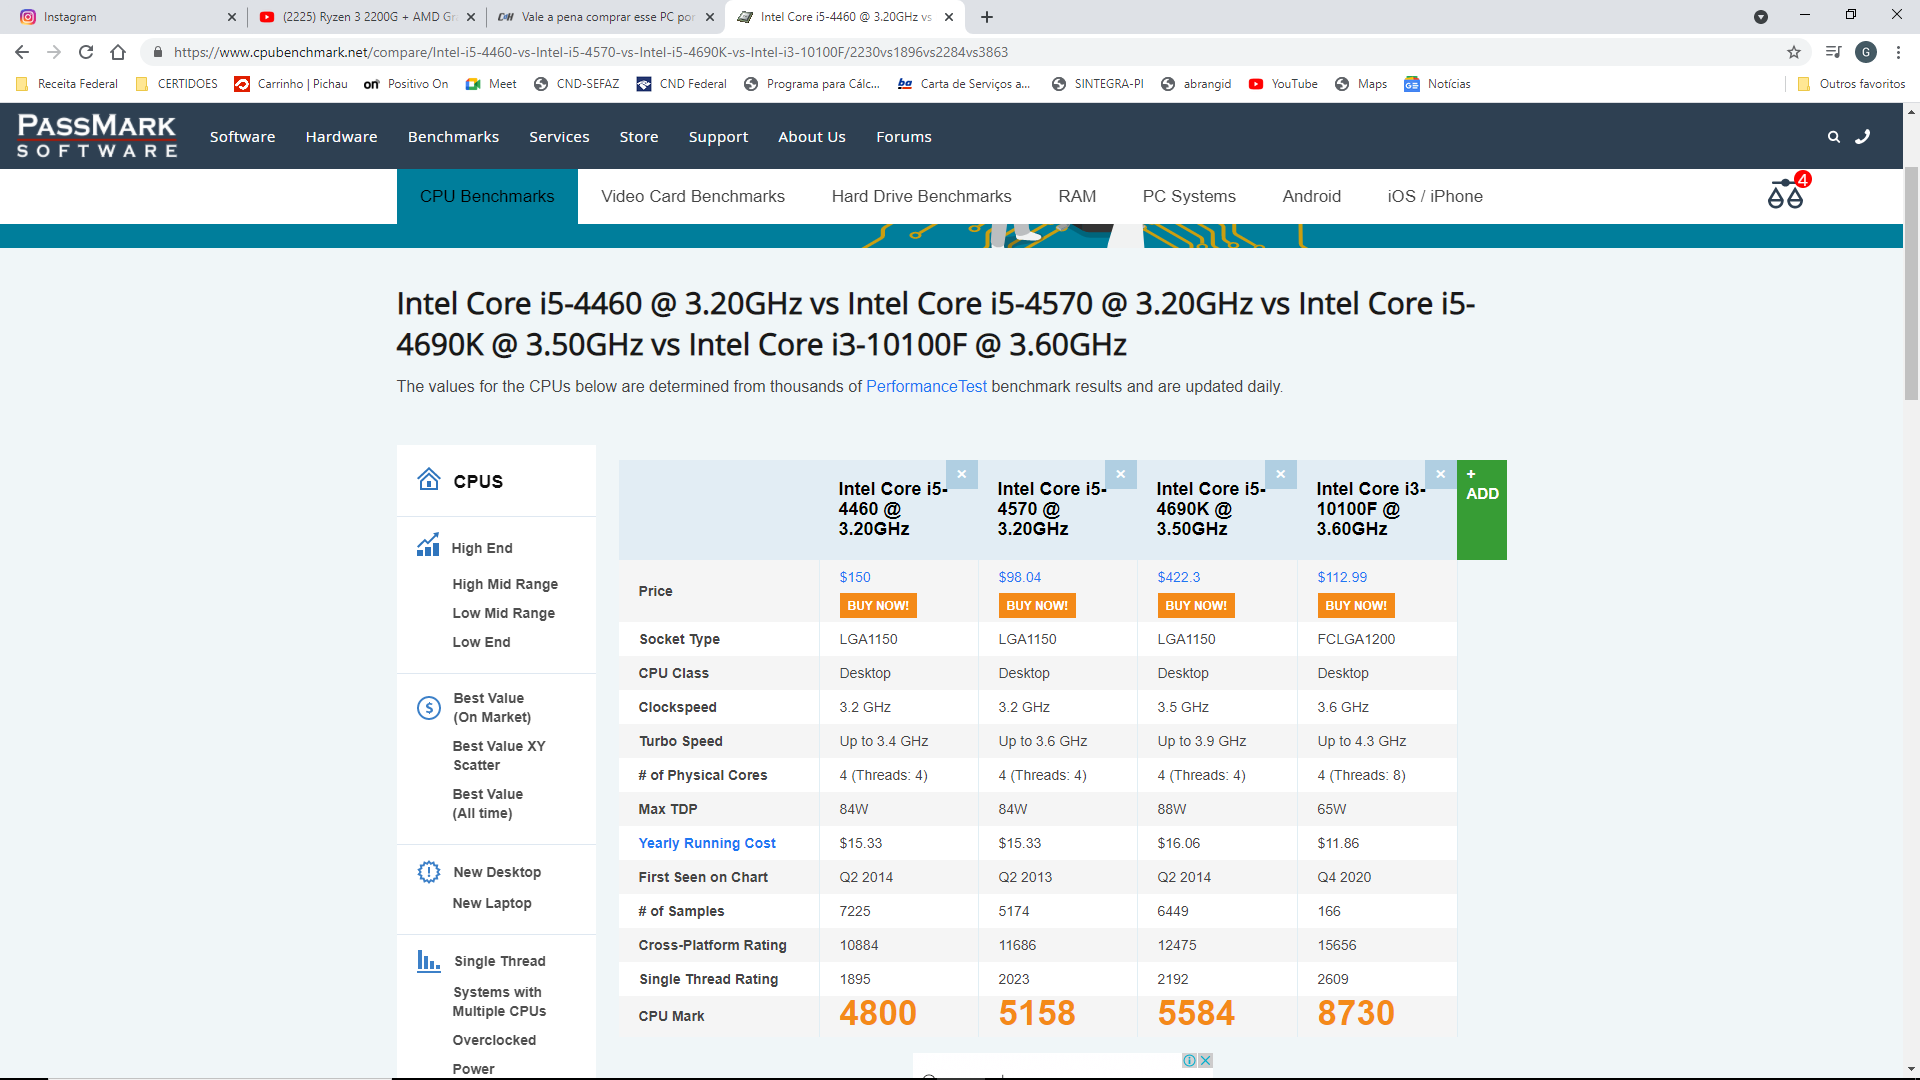Open the Services menu
1920x1080 pixels.
click(559, 137)
